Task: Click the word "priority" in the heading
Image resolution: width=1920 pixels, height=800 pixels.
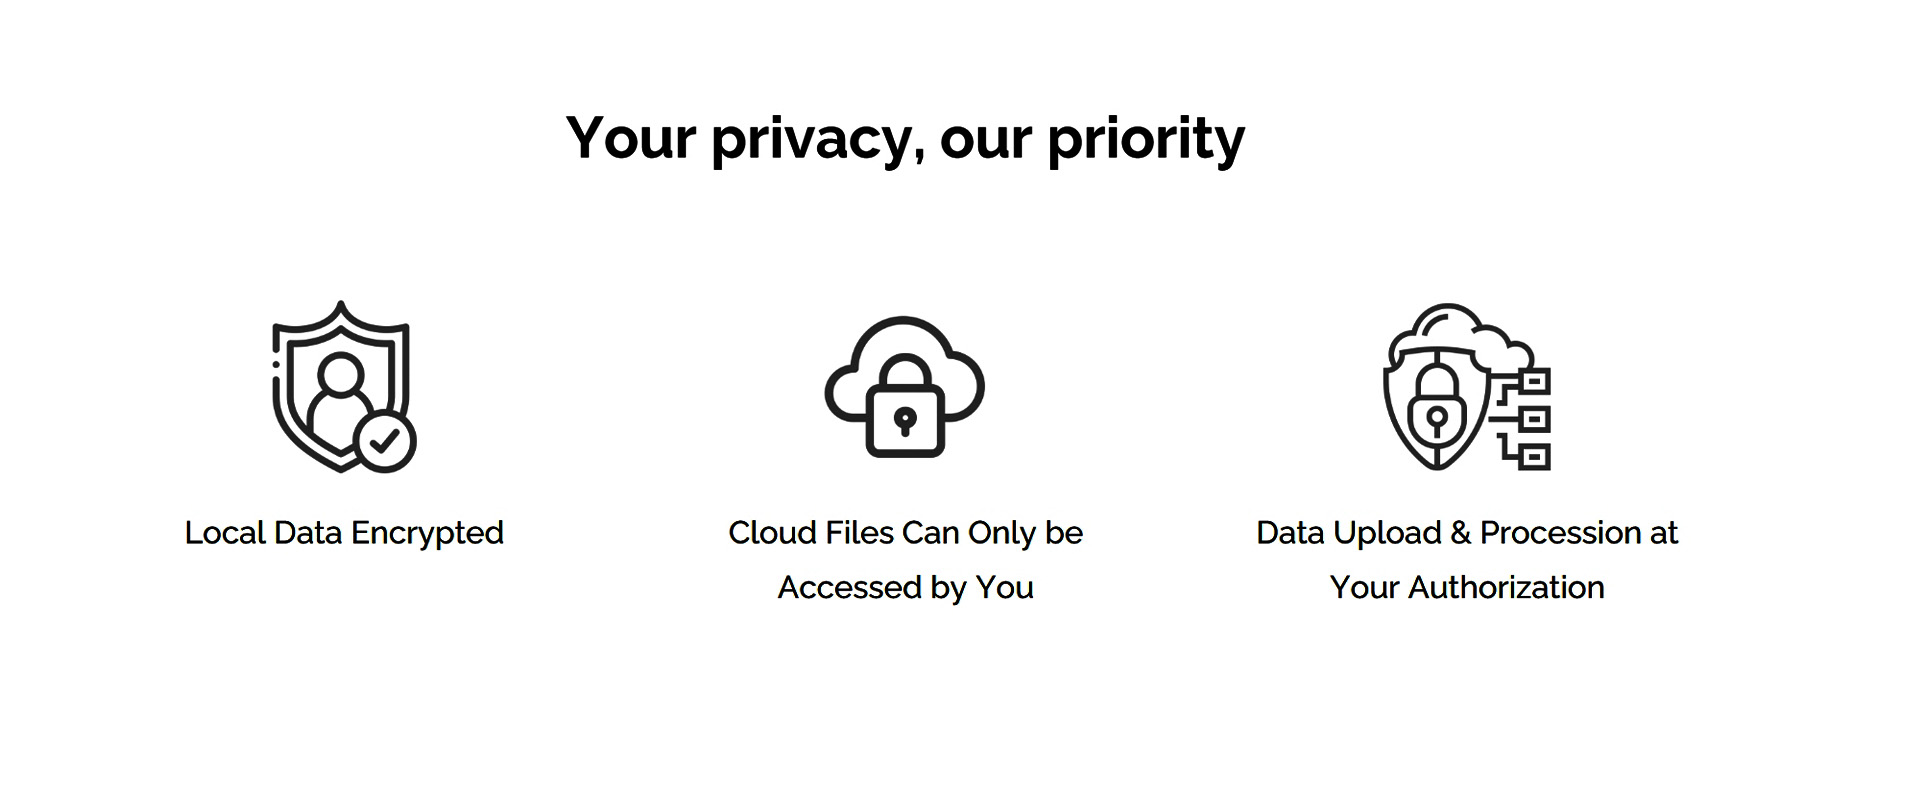Action: (x=1146, y=138)
